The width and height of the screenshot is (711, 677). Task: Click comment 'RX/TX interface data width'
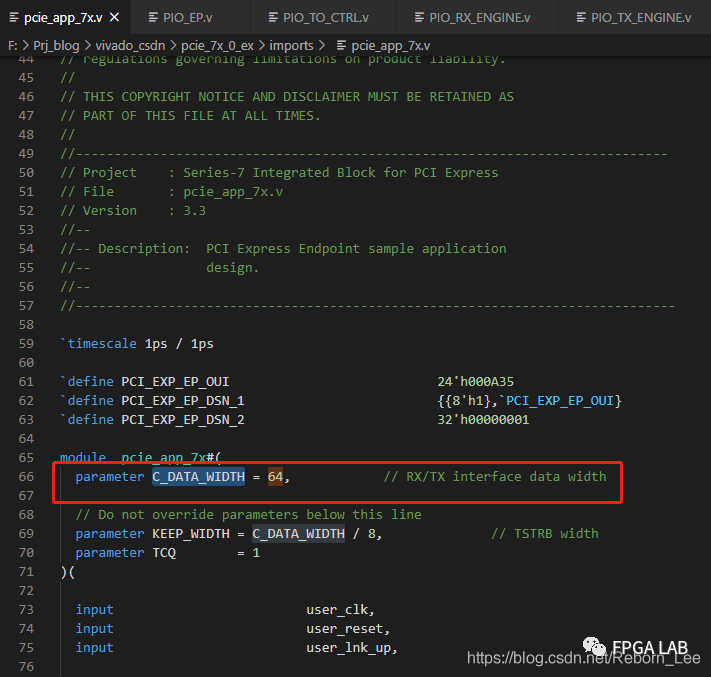coord(495,477)
